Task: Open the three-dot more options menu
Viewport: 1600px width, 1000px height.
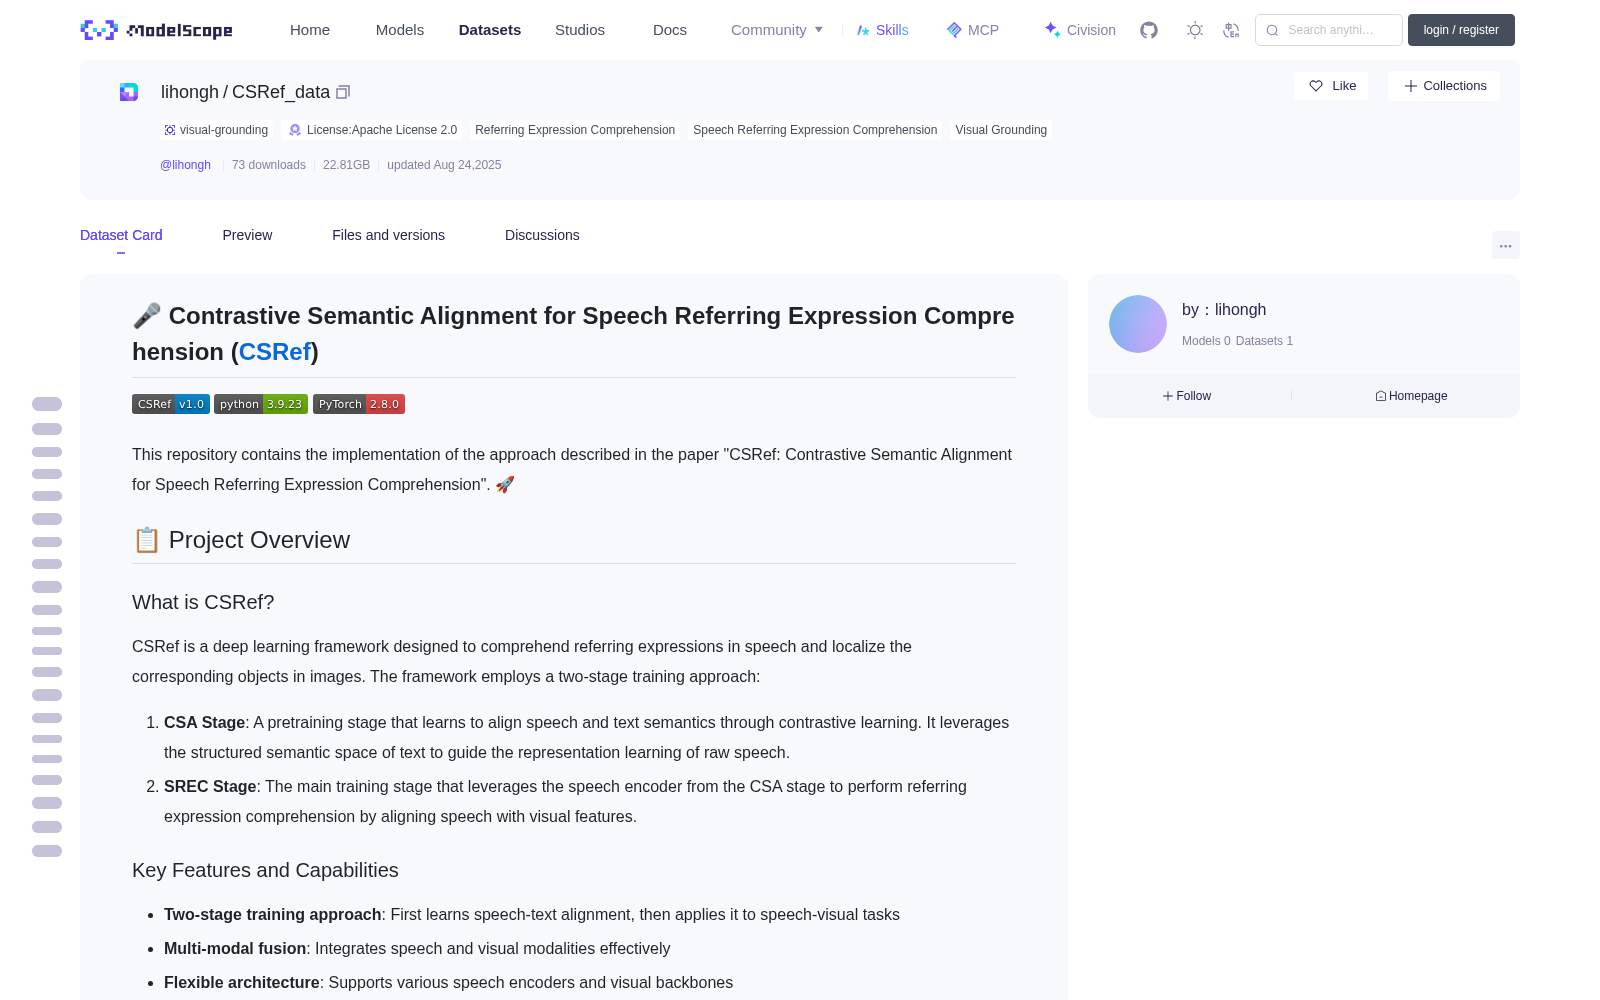Action: point(1506,245)
